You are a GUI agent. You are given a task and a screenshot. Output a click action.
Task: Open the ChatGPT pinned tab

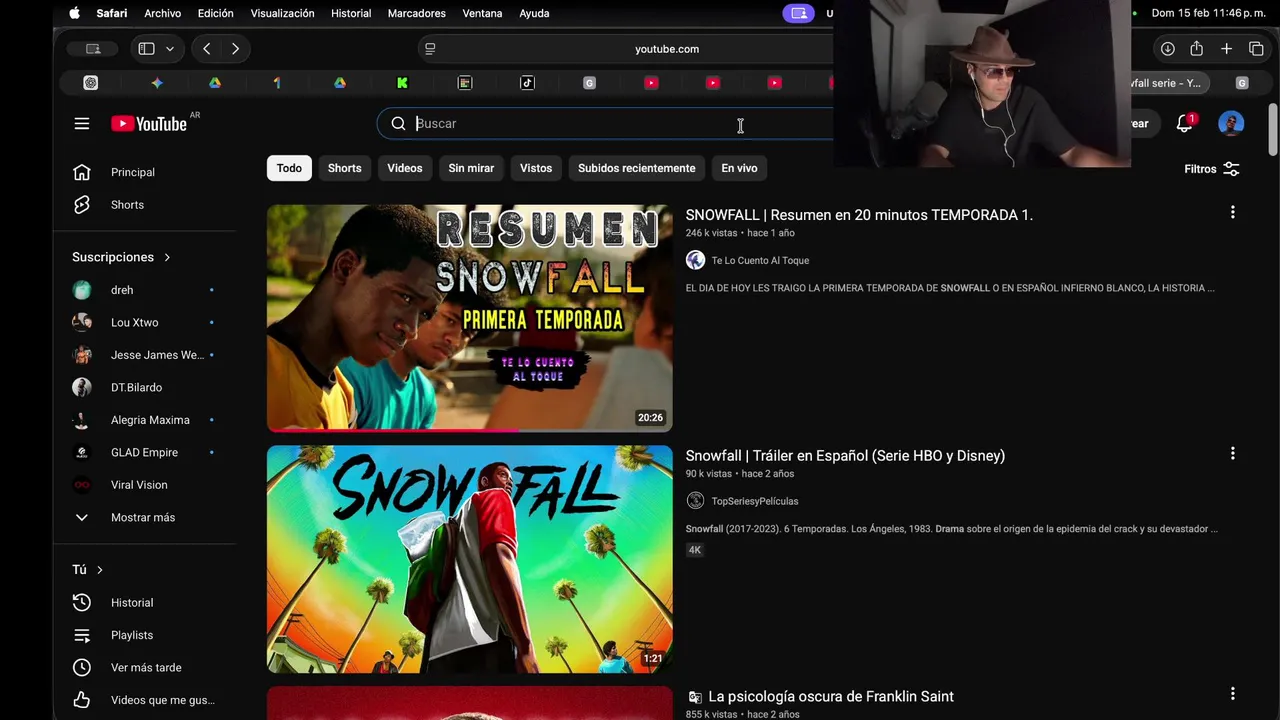click(91, 83)
